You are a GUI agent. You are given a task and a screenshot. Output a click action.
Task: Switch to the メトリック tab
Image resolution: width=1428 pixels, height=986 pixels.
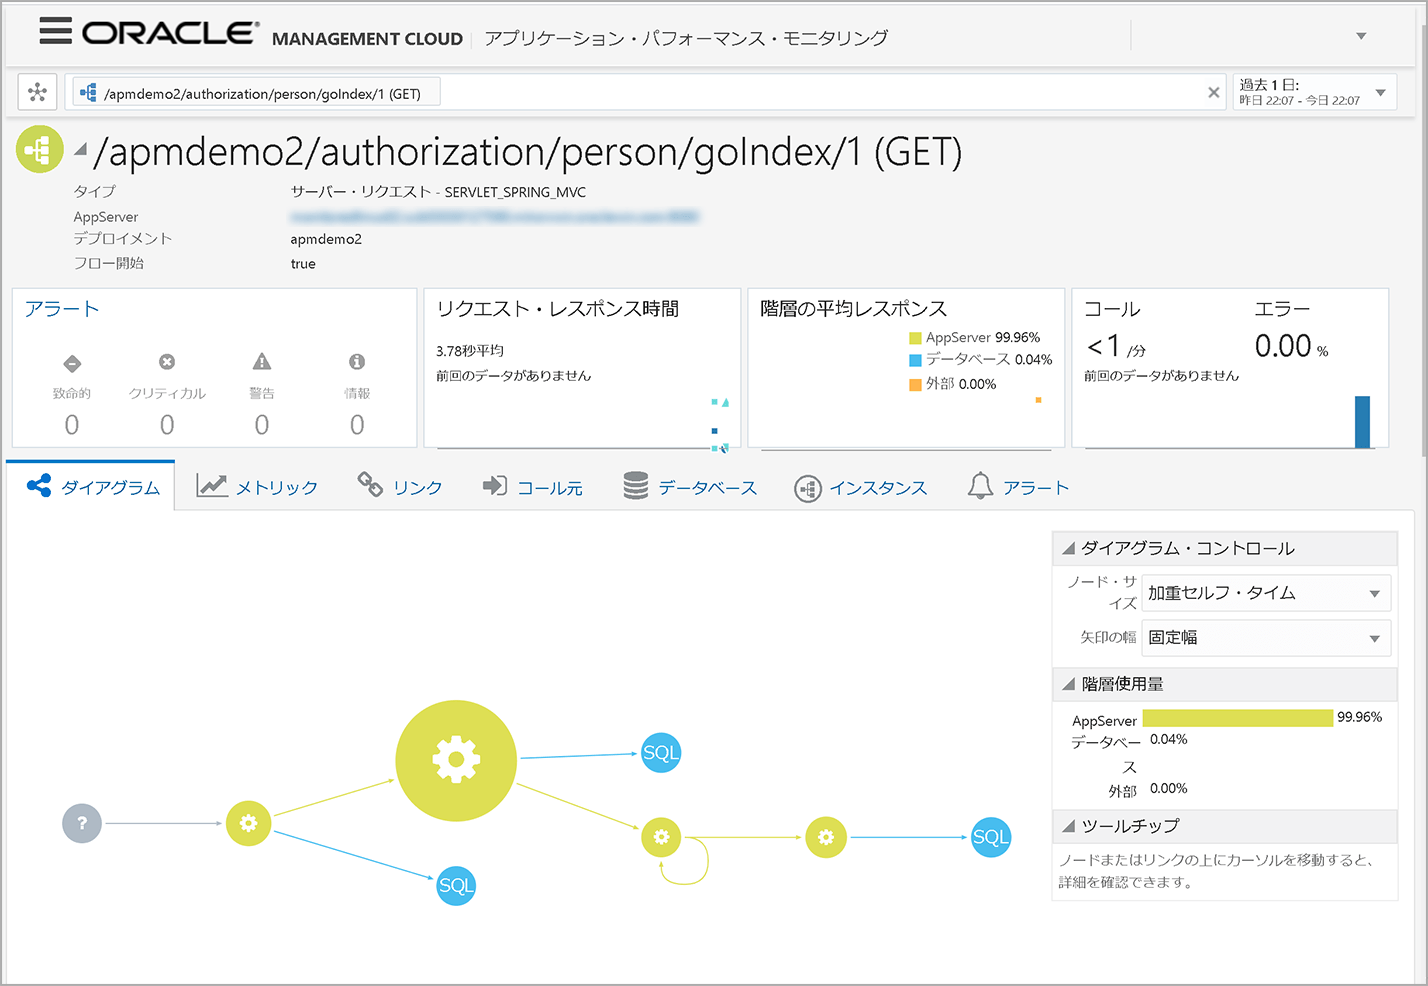256,487
